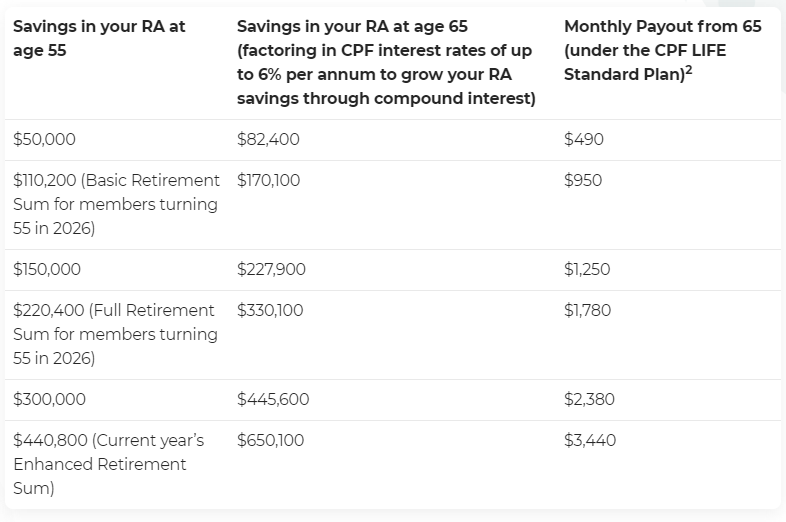Click the $440,800 Enhanced Retirement Sum cell
This screenshot has height=522, width=786.
[x=108, y=464]
